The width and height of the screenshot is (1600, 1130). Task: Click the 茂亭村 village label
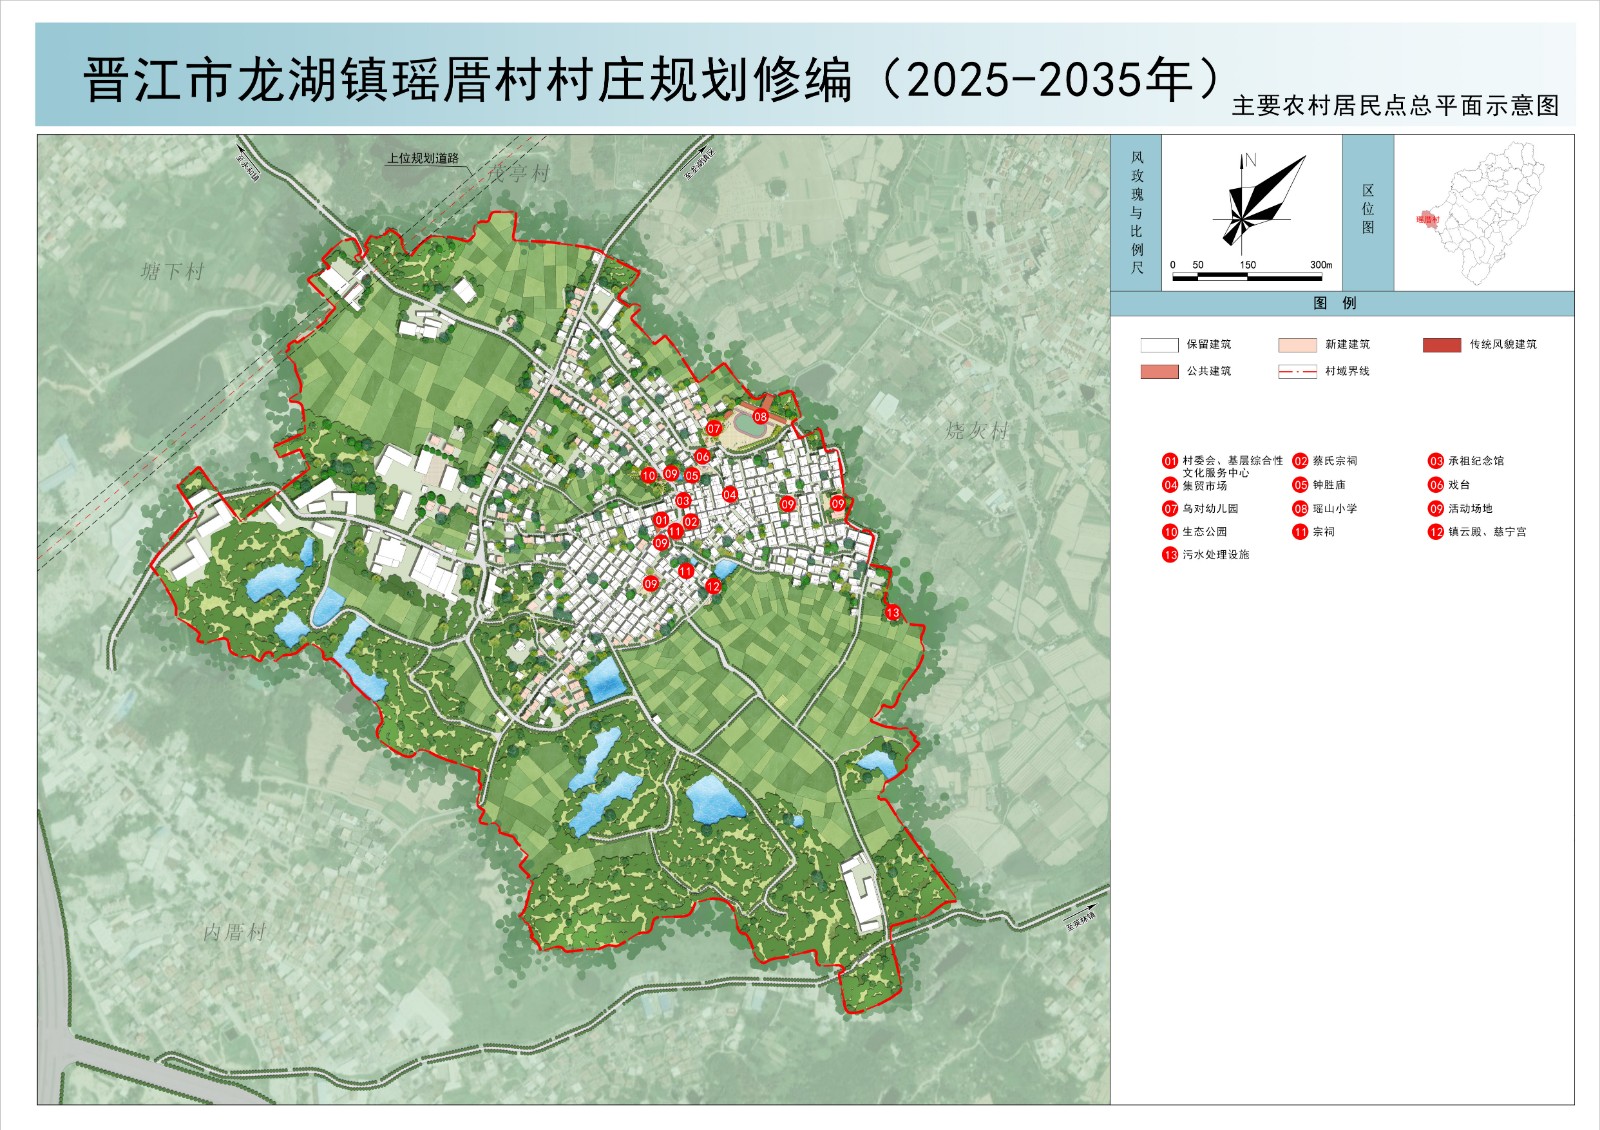(x=519, y=173)
